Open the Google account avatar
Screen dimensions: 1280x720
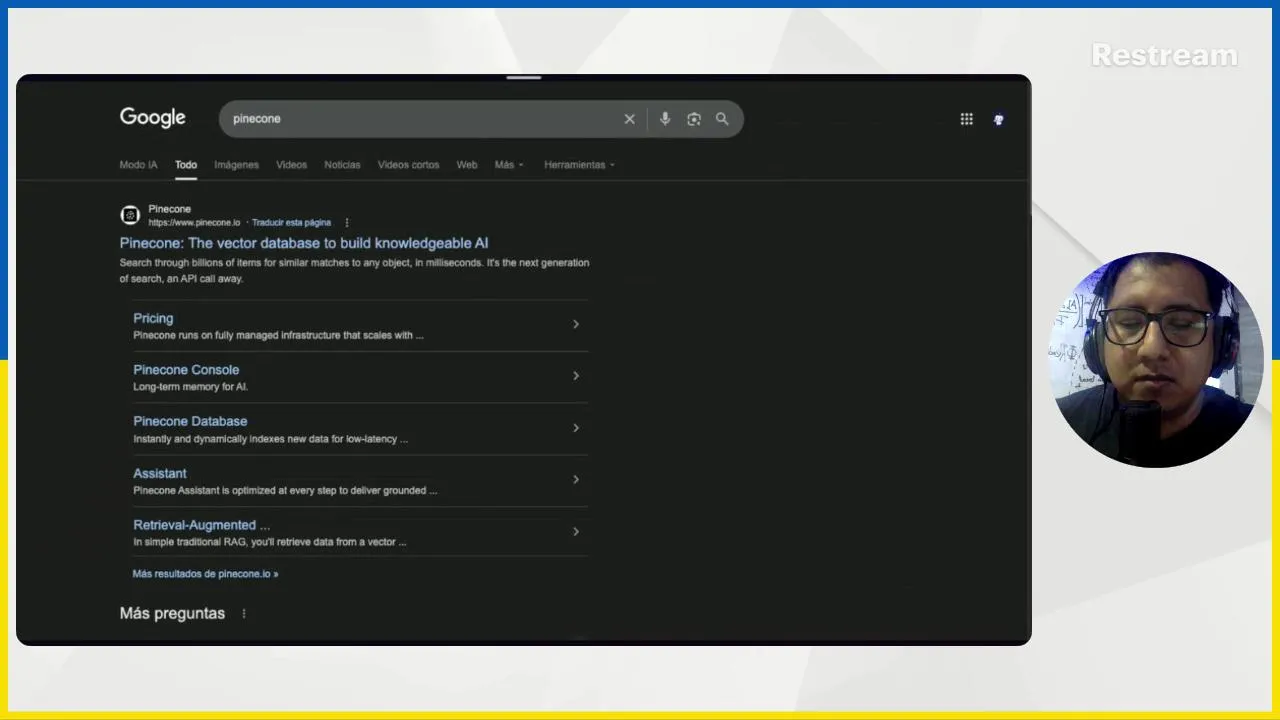(x=998, y=119)
